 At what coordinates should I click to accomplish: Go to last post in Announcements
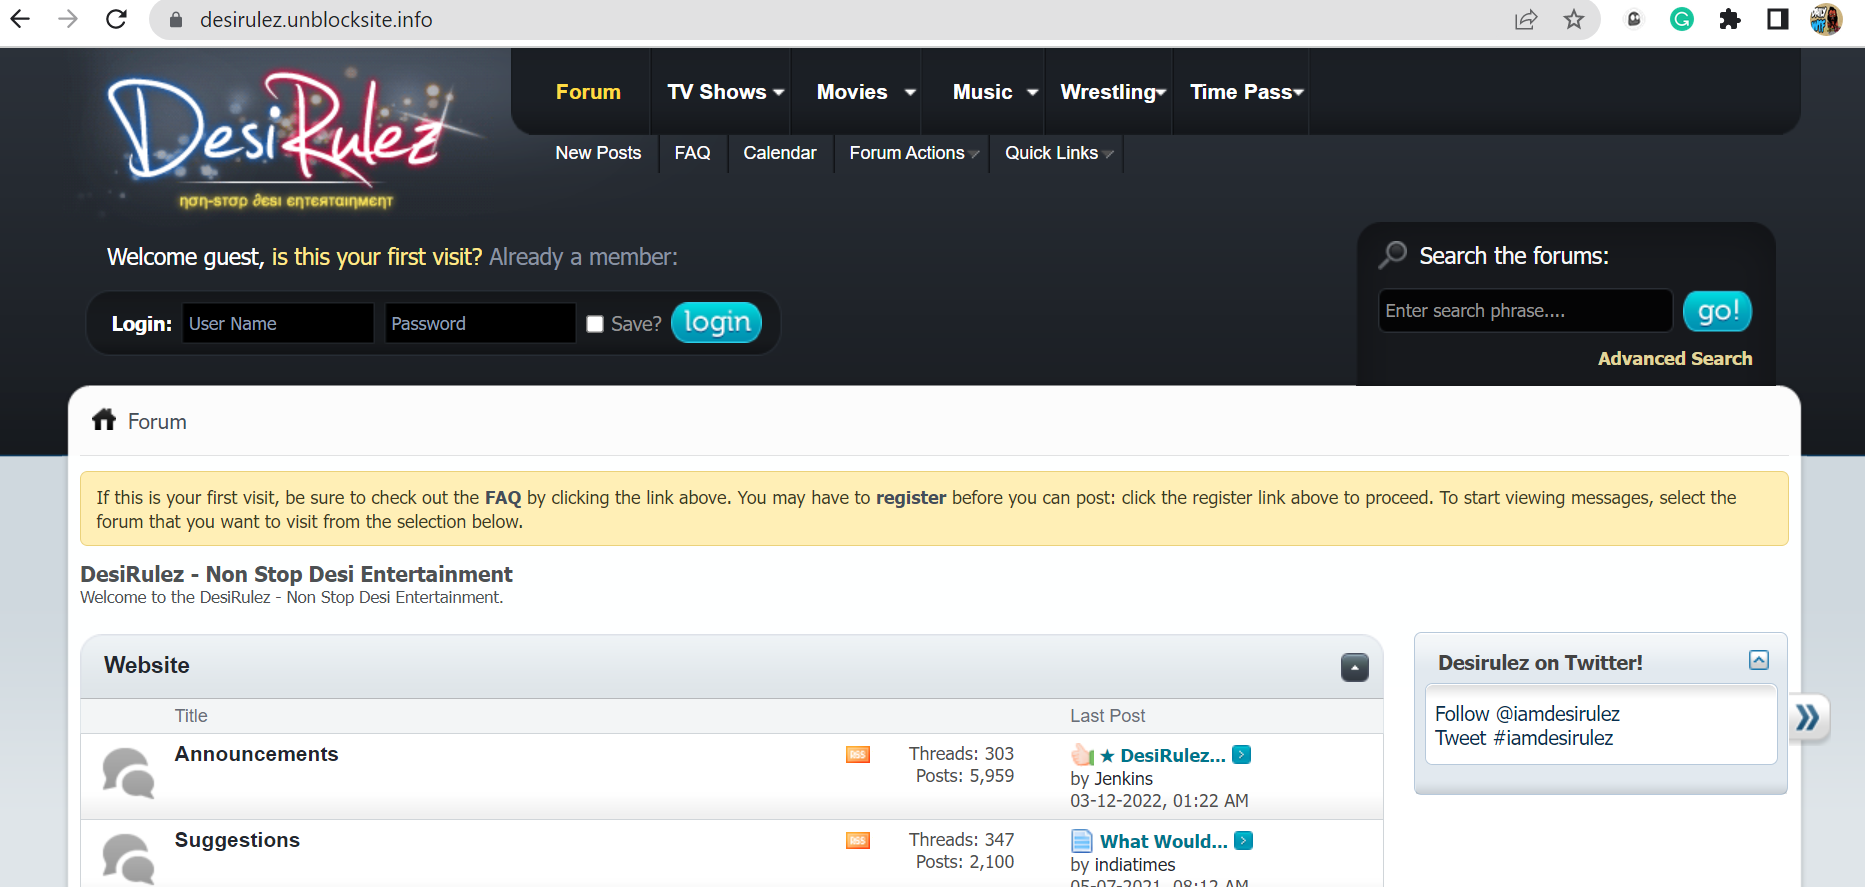click(x=1241, y=755)
